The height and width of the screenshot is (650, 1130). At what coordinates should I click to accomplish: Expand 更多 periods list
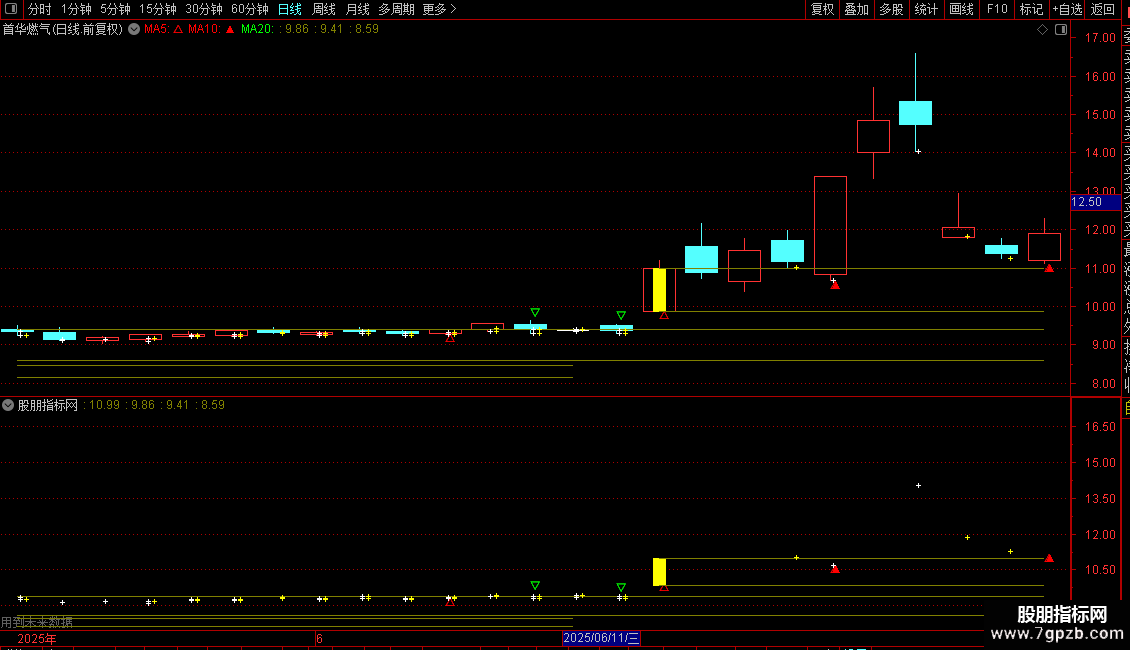click(x=439, y=9)
